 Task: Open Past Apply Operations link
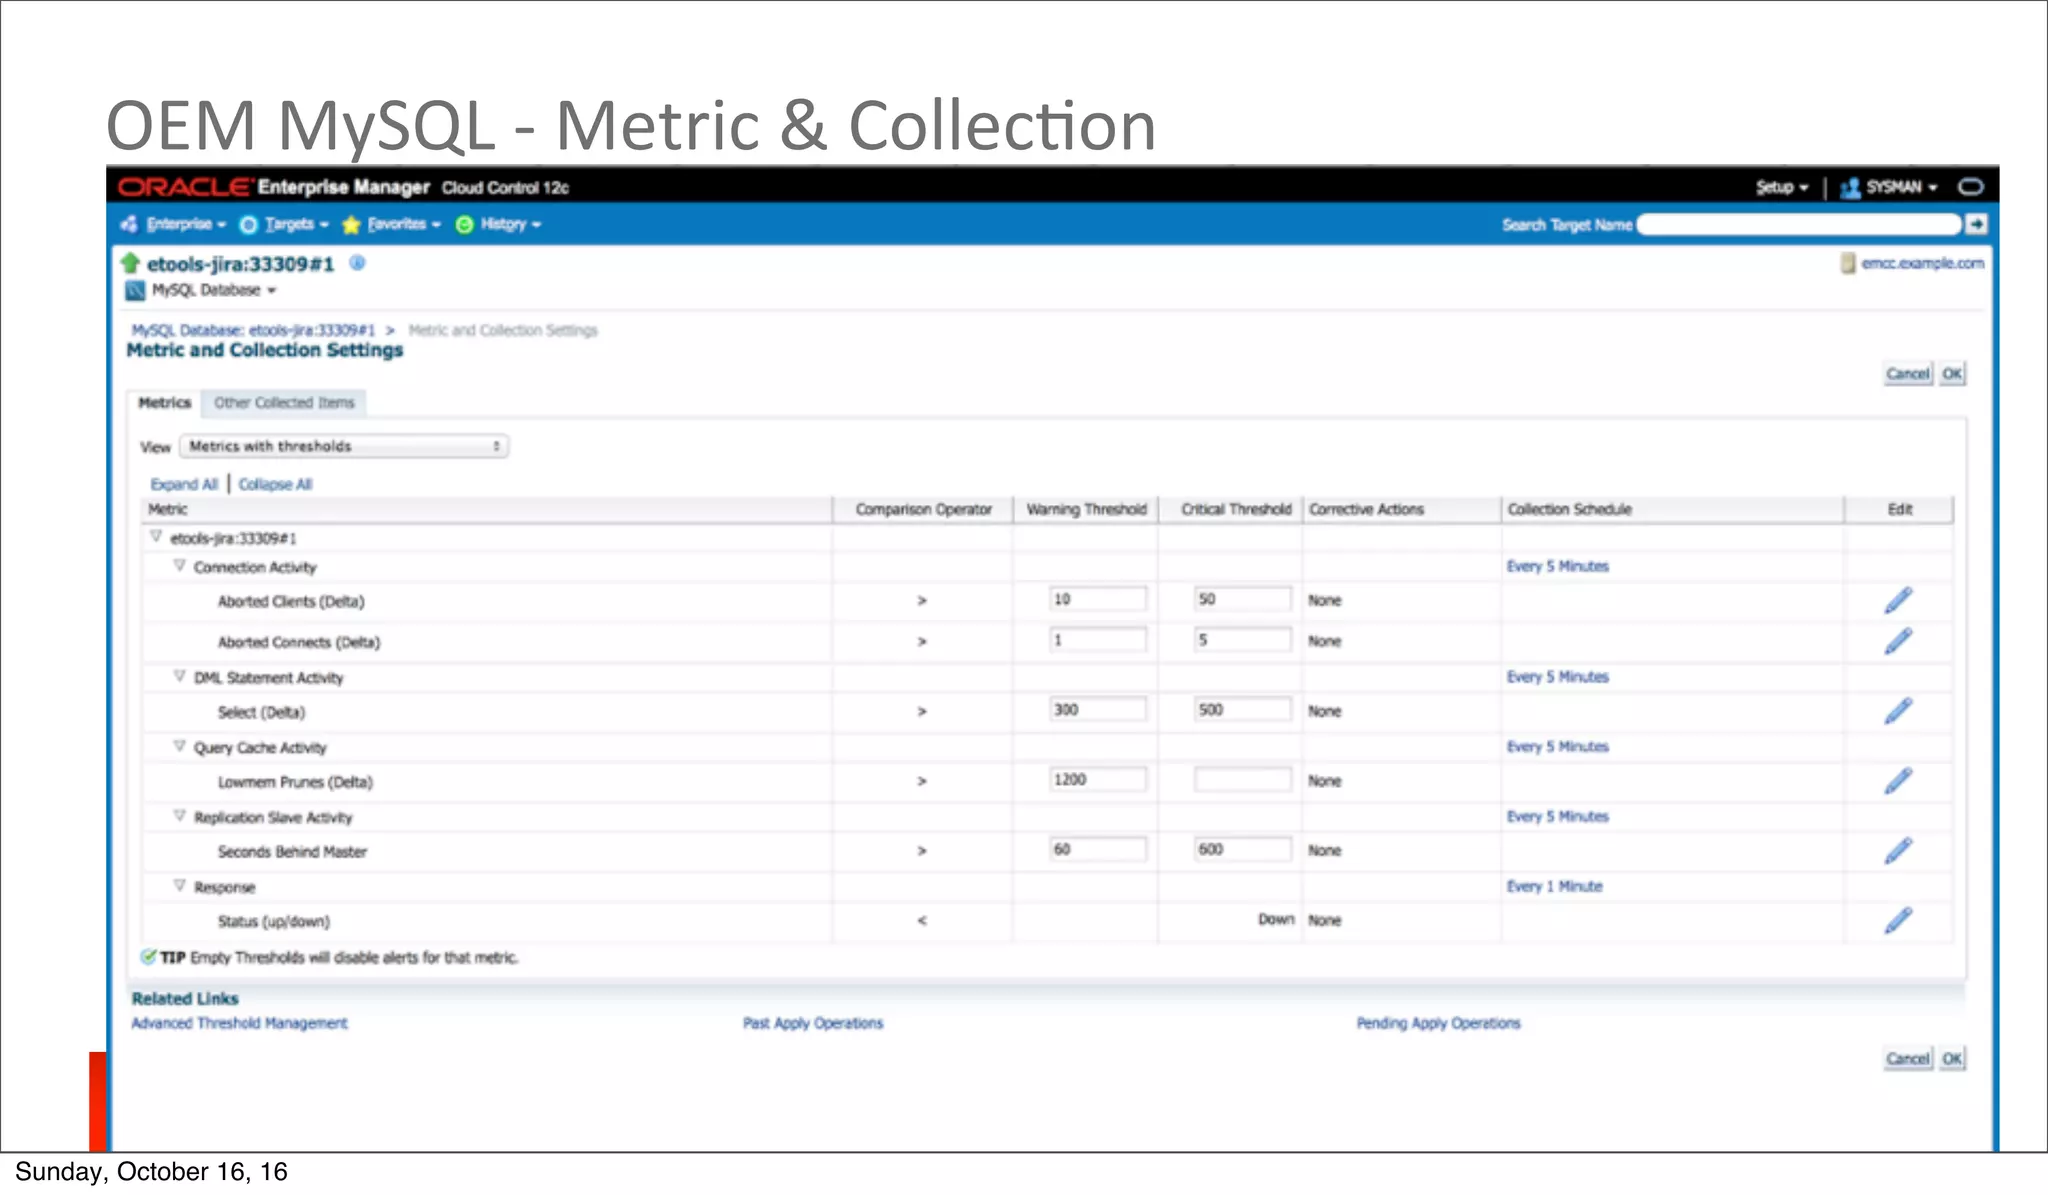click(x=813, y=1023)
